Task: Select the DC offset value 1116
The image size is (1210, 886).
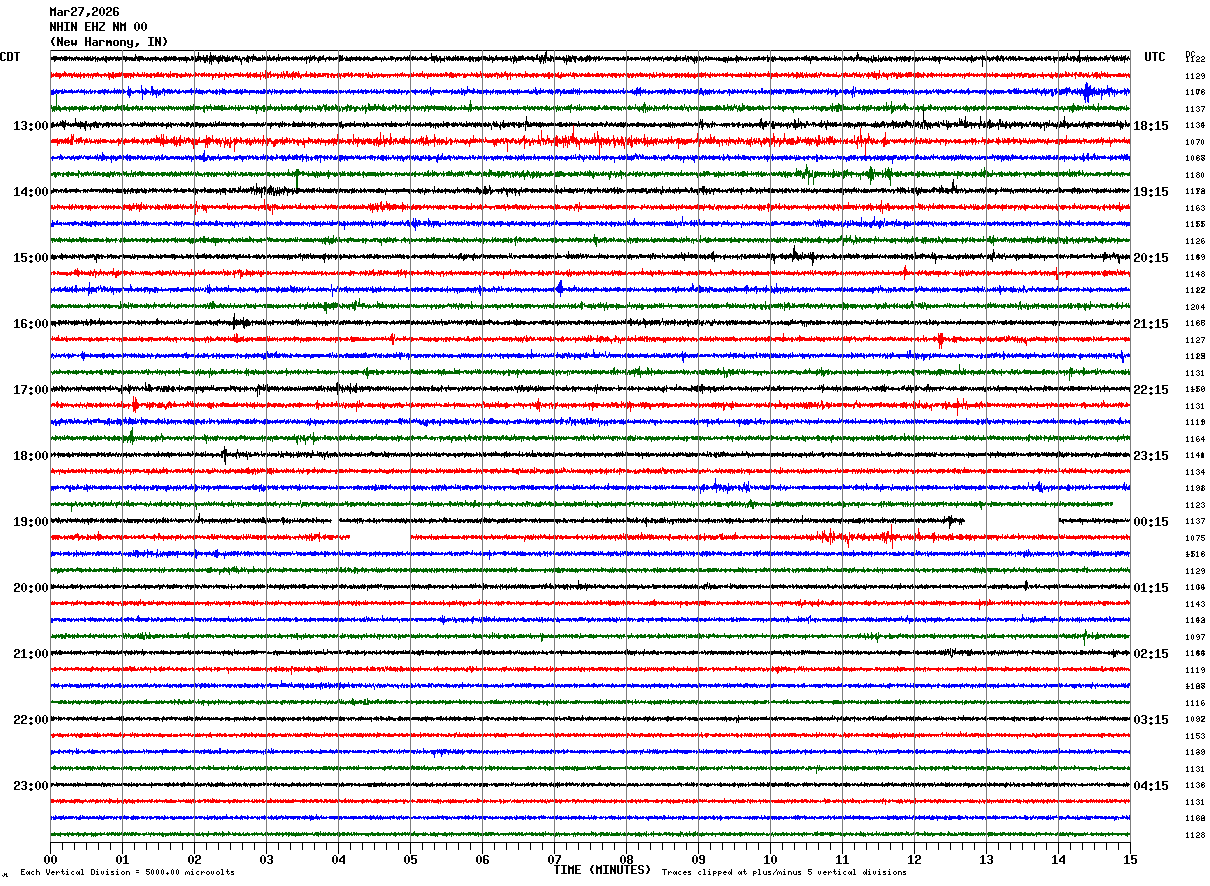Action: point(1195,703)
